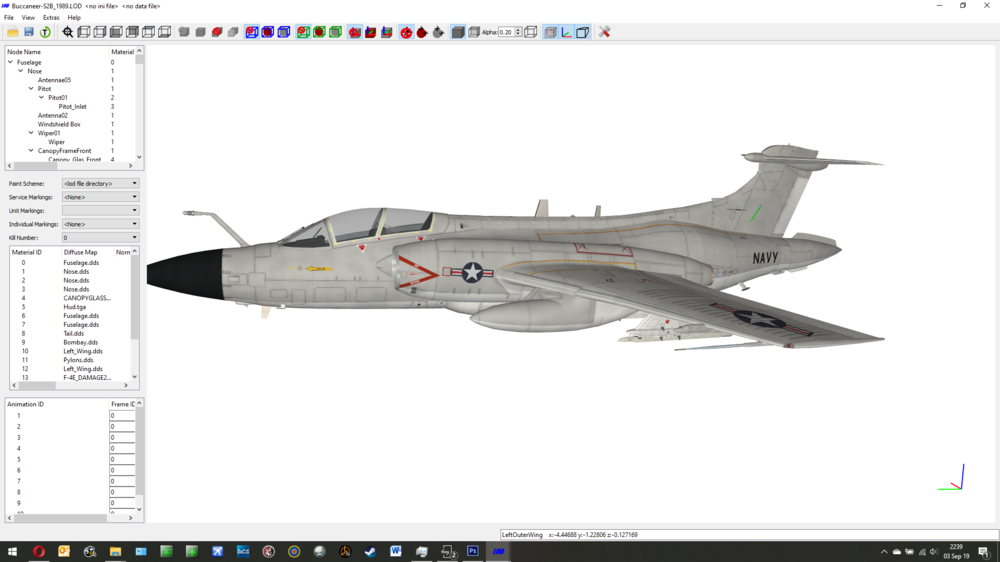
Task: Toggle the blue cube with red no-sign
Action: tap(252, 32)
